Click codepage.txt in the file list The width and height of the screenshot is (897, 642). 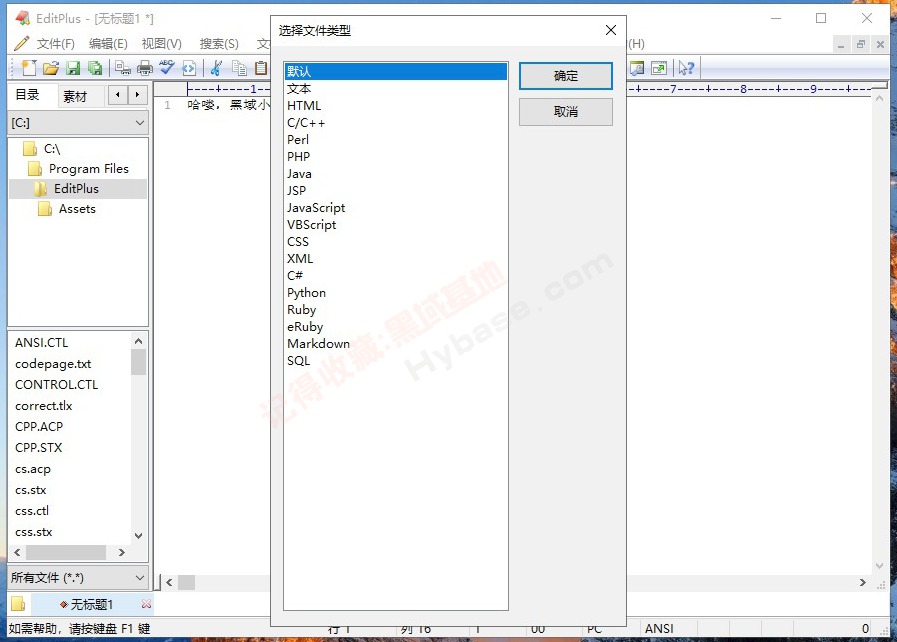pyautogui.click(x=53, y=364)
